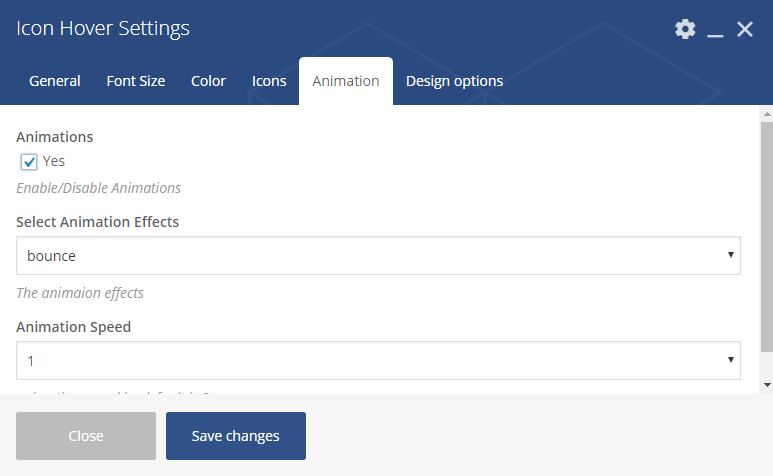Click the scrollbar down arrow
The width and height of the screenshot is (773, 476).
pos(767,385)
